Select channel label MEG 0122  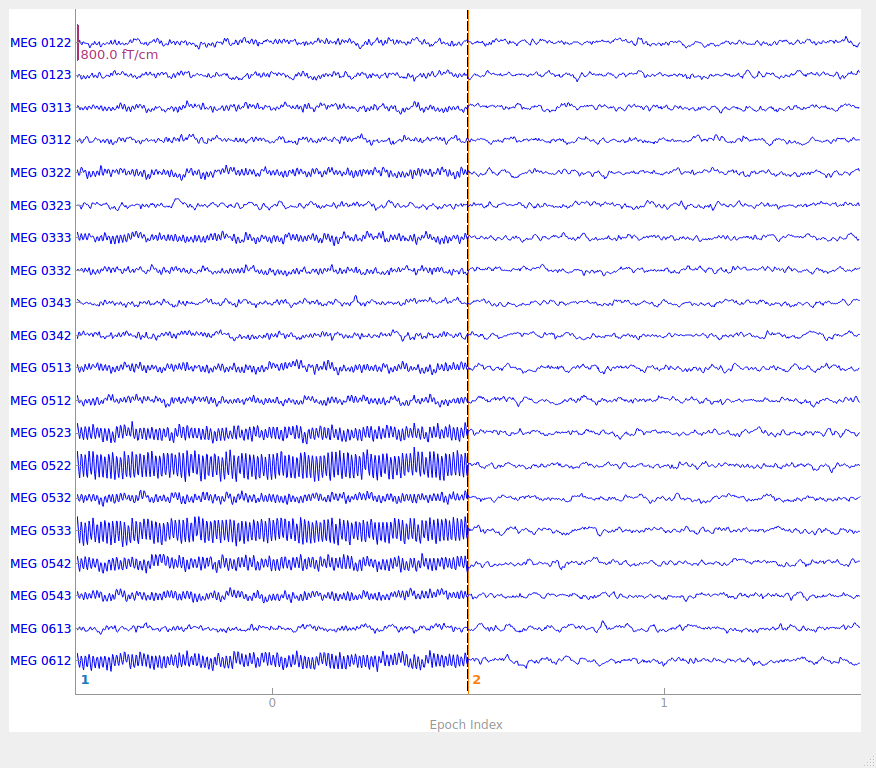(41, 43)
